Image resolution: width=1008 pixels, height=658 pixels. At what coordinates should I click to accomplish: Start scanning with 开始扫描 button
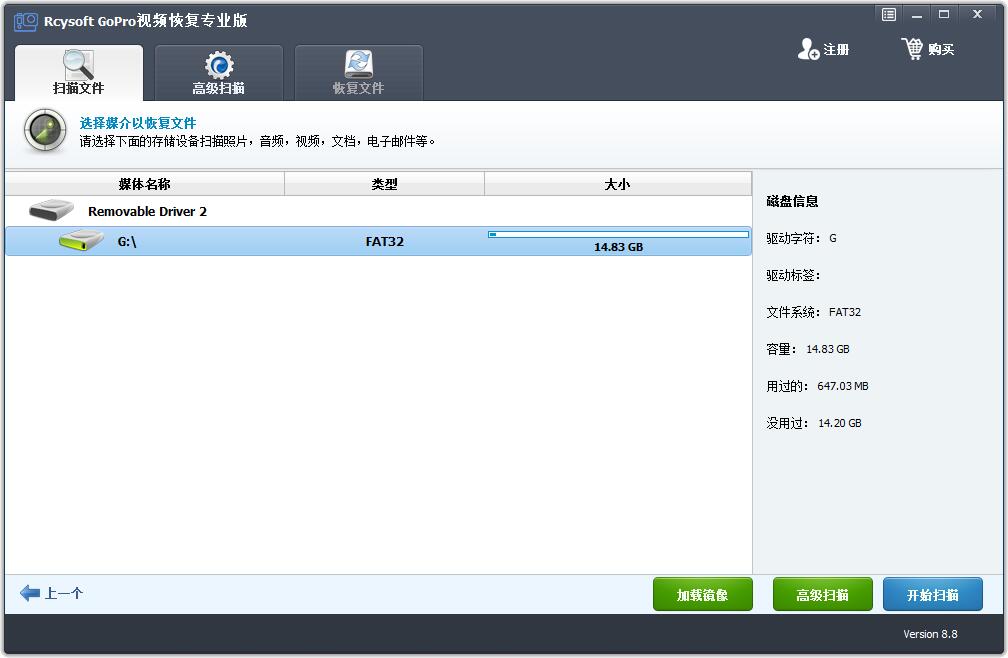tap(932, 595)
